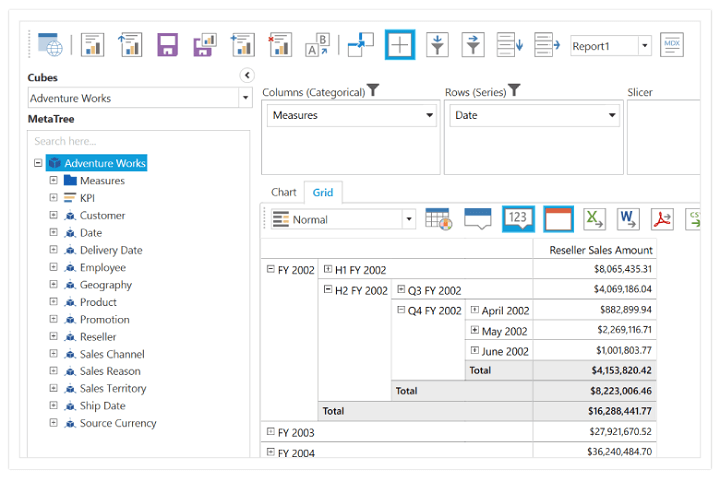Open the Report1 dropdown

[x=644, y=46]
